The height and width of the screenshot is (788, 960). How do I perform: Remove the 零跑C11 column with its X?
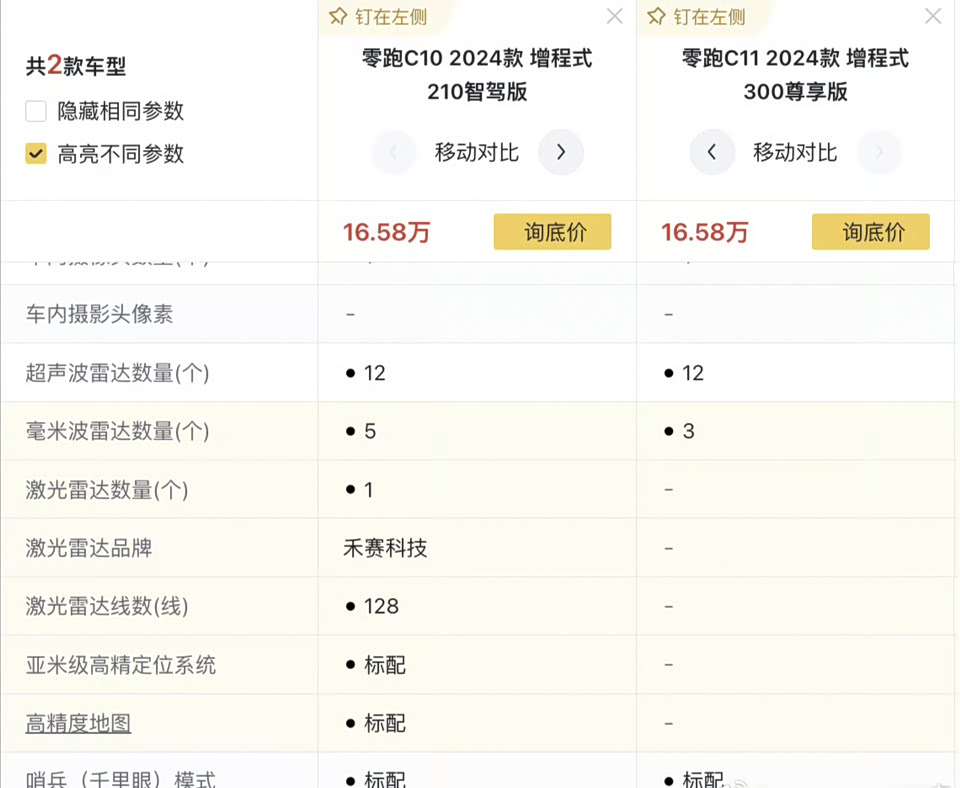pos(932,16)
